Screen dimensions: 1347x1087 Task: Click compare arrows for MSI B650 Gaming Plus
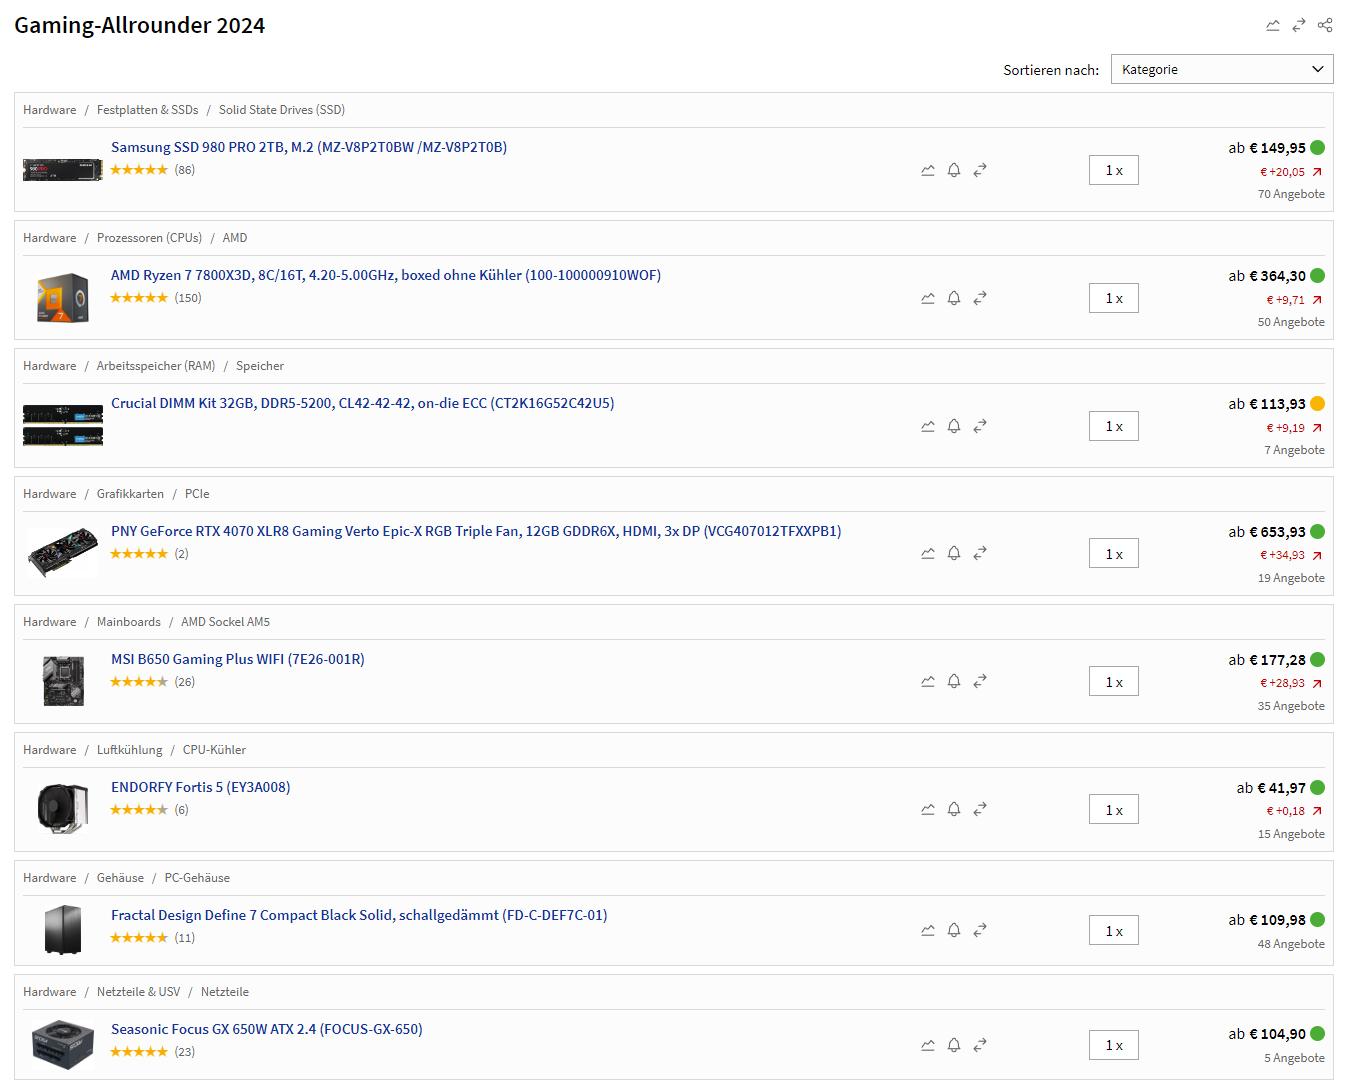click(980, 681)
